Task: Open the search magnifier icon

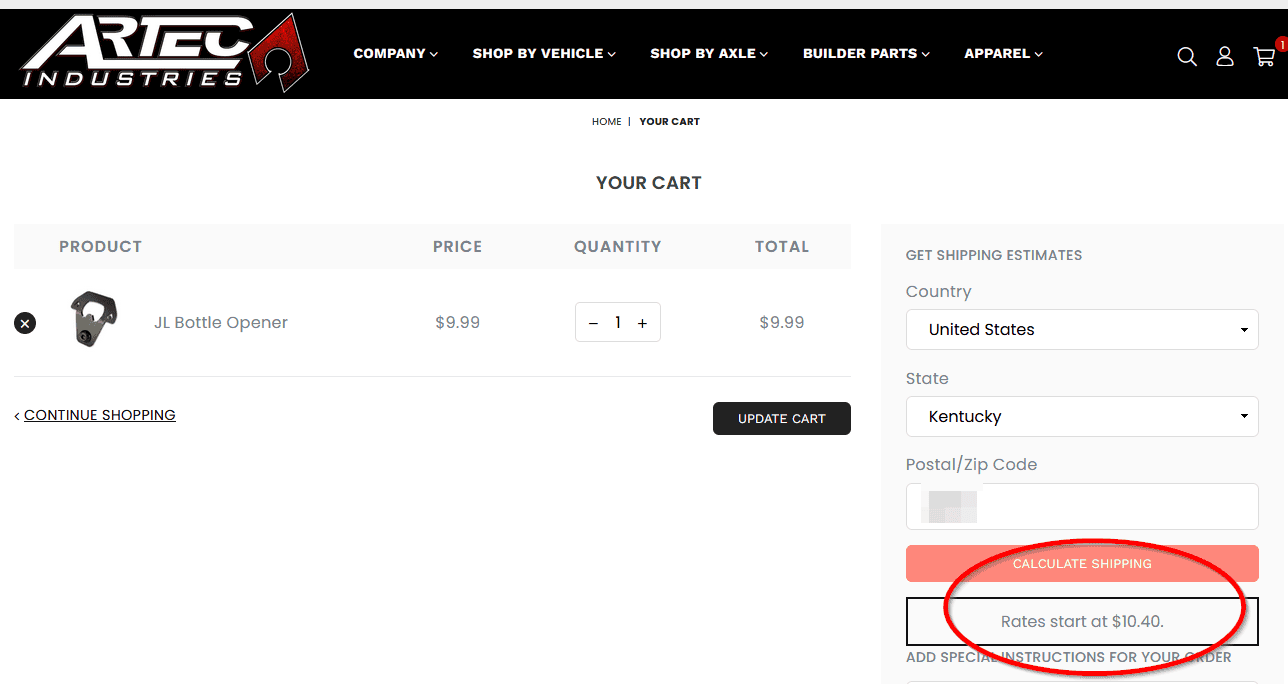Action: pos(1187,57)
